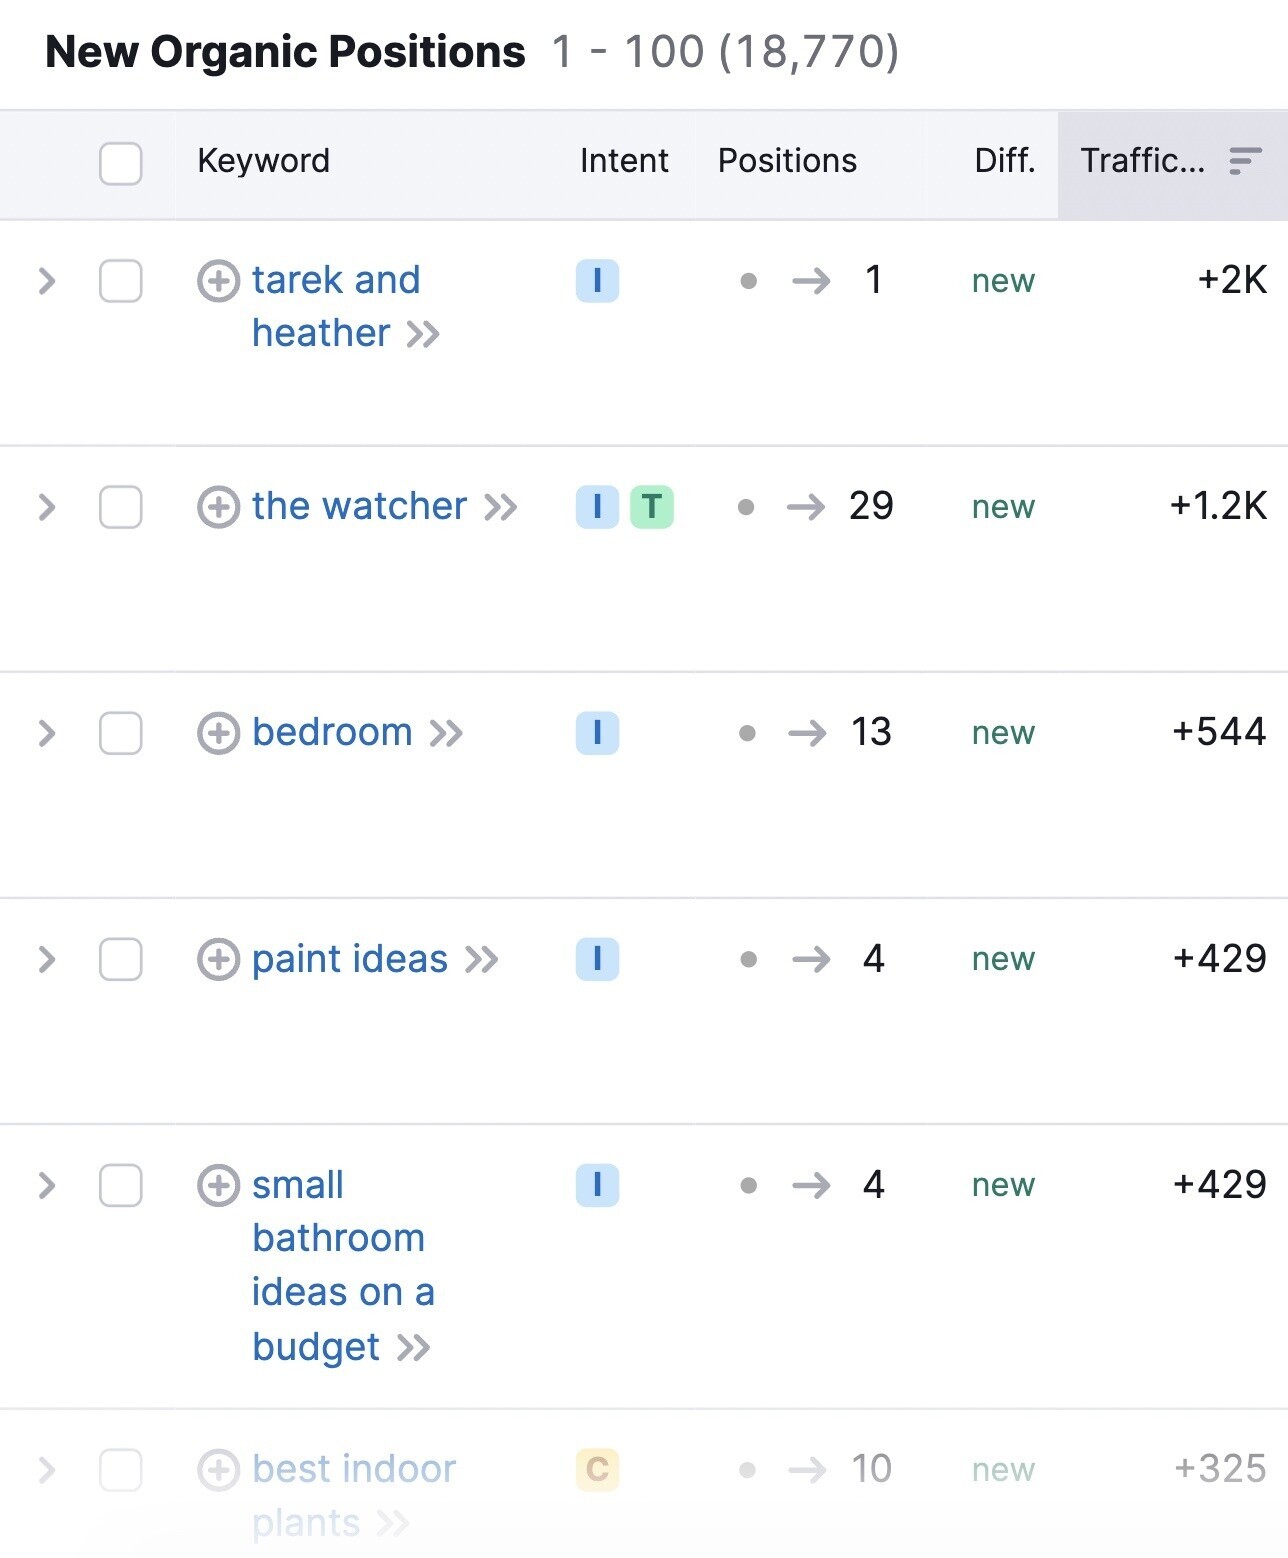
Task: Click the plus icon next to 'bedroom'
Action: point(218,733)
